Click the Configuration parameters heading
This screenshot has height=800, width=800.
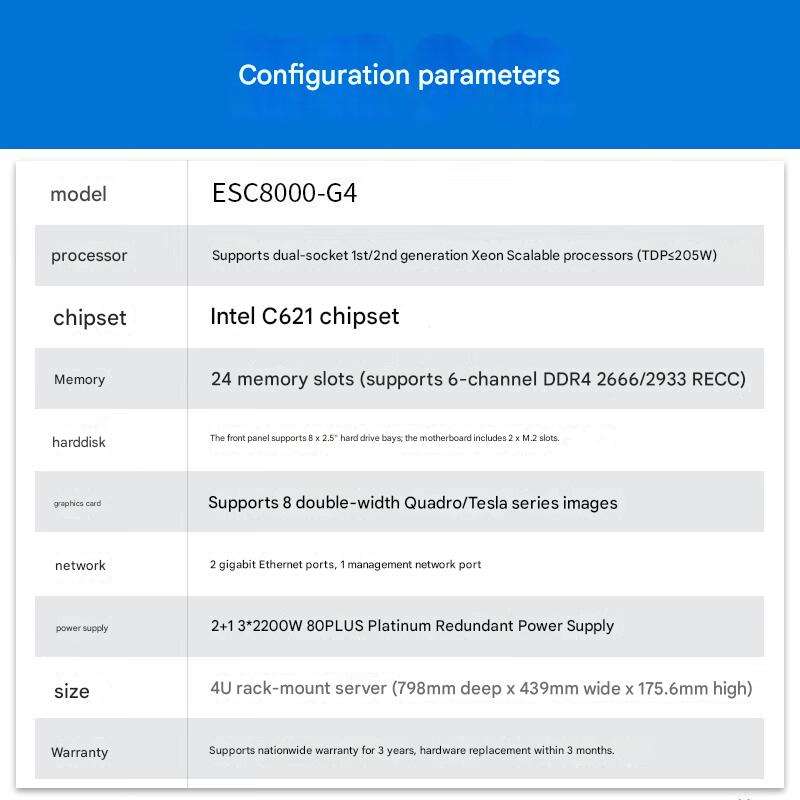(399, 75)
